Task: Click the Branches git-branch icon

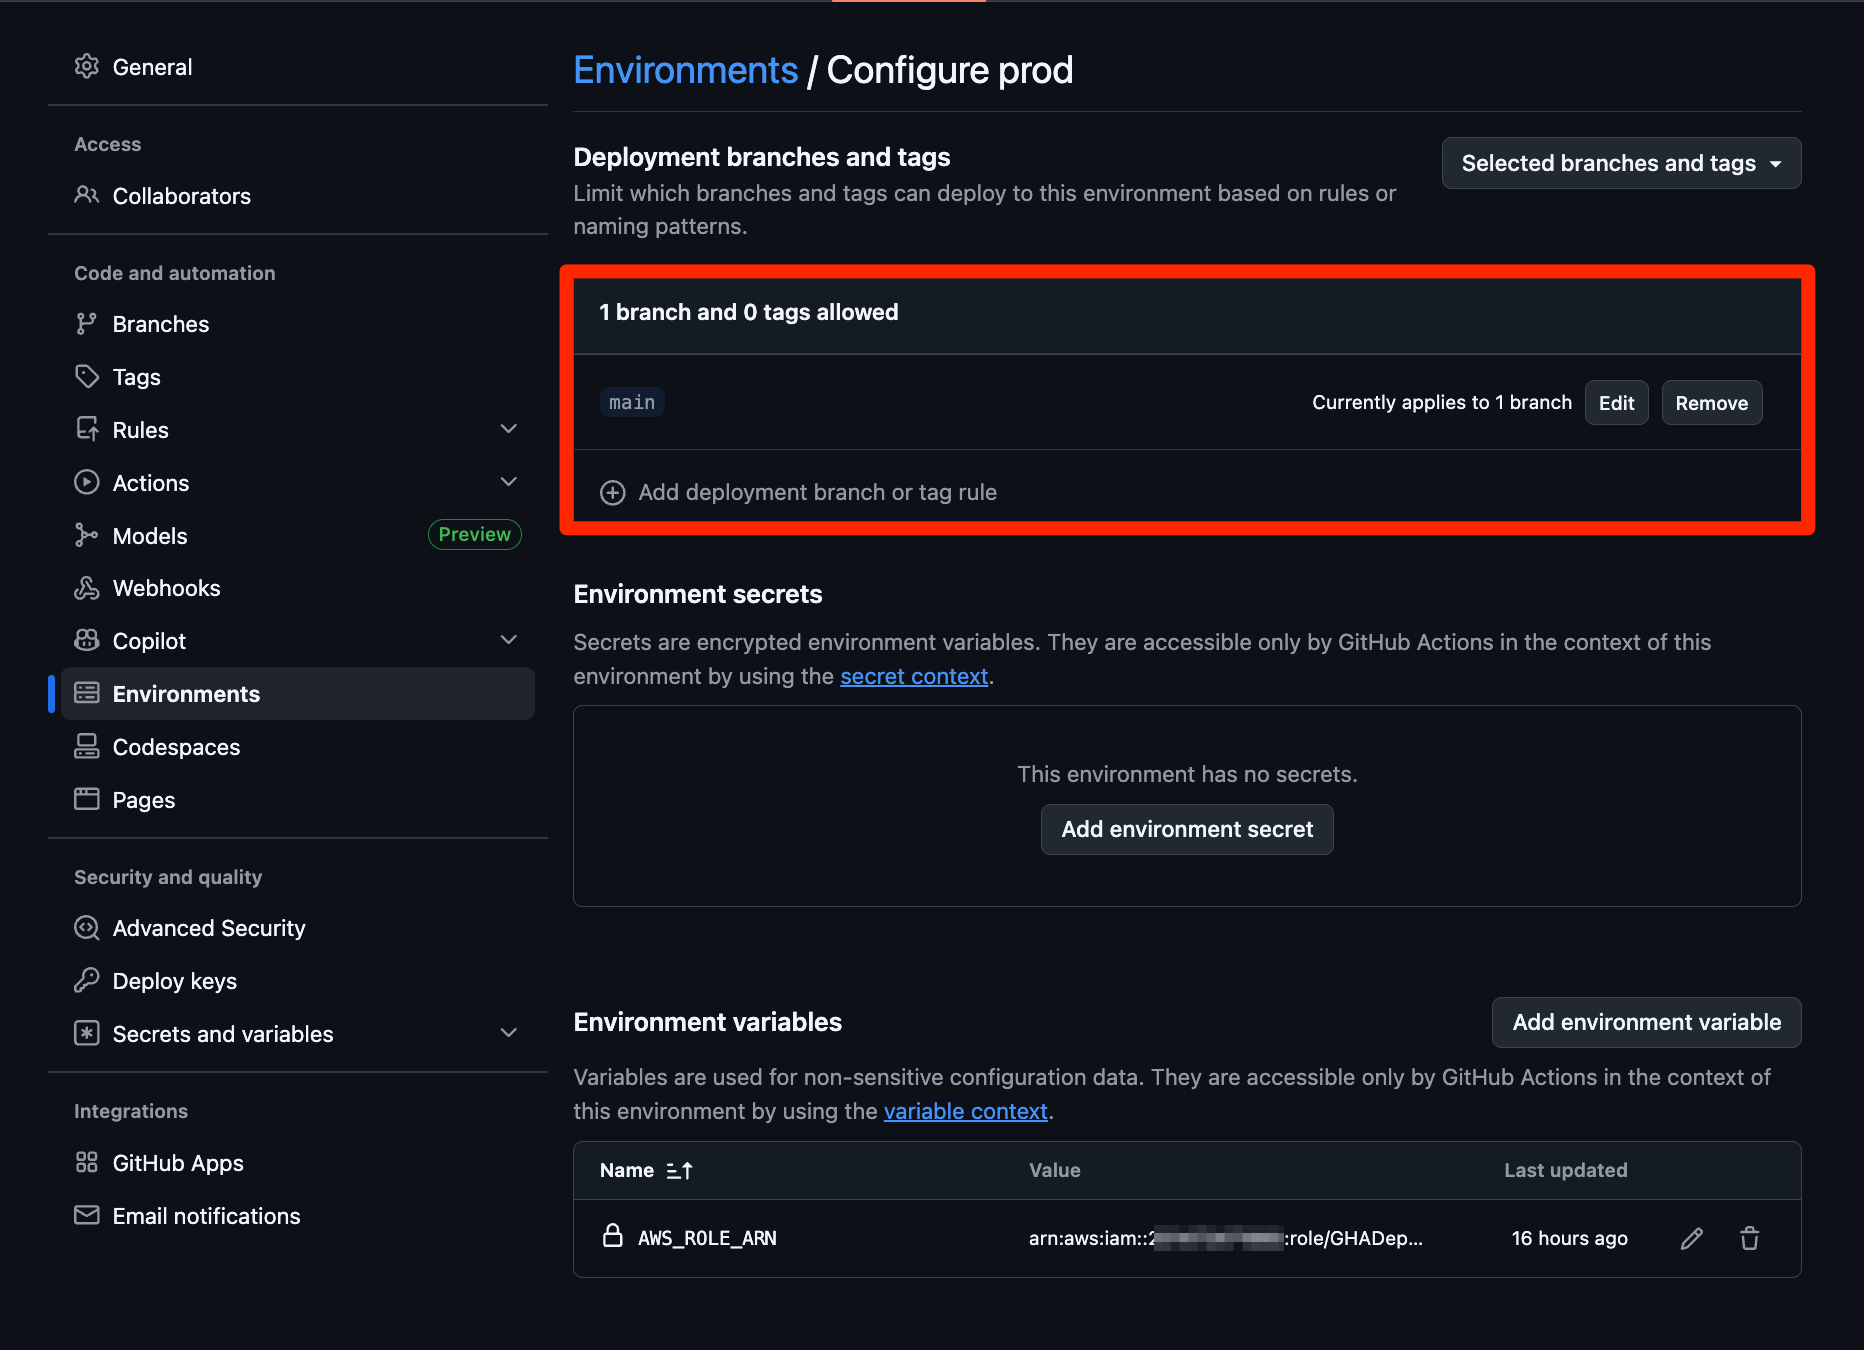Action: tap(87, 324)
